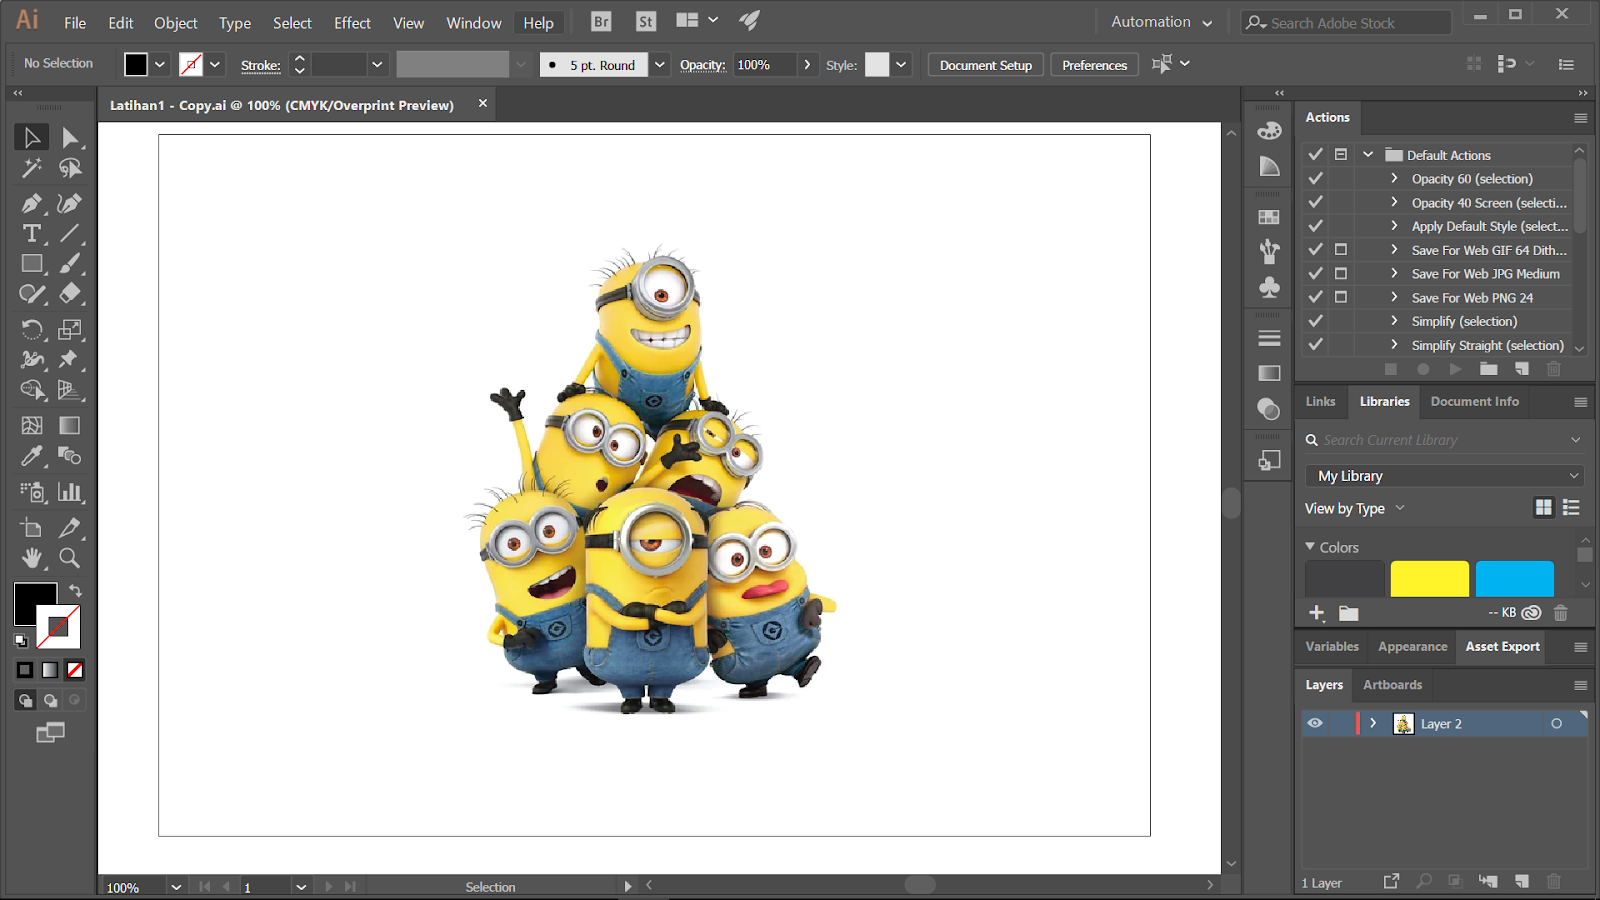Open the Preferences button
The height and width of the screenshot is (900, 1600).
[x=1094, y=65]
